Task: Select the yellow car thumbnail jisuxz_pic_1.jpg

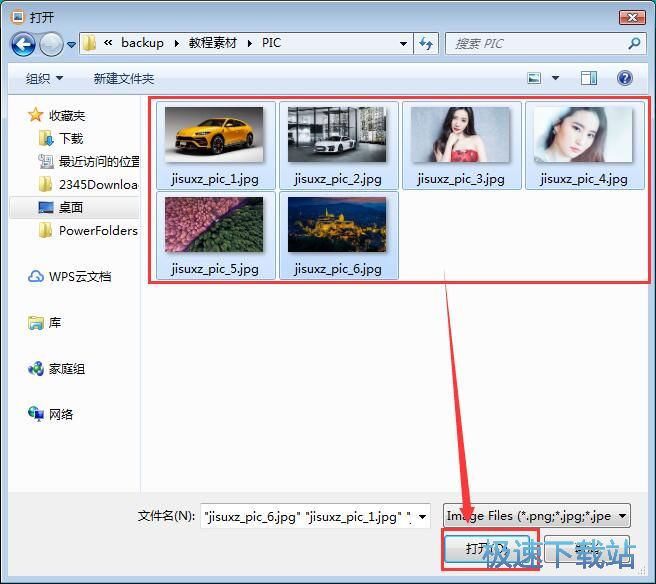Action: click(x=214, y=134)
